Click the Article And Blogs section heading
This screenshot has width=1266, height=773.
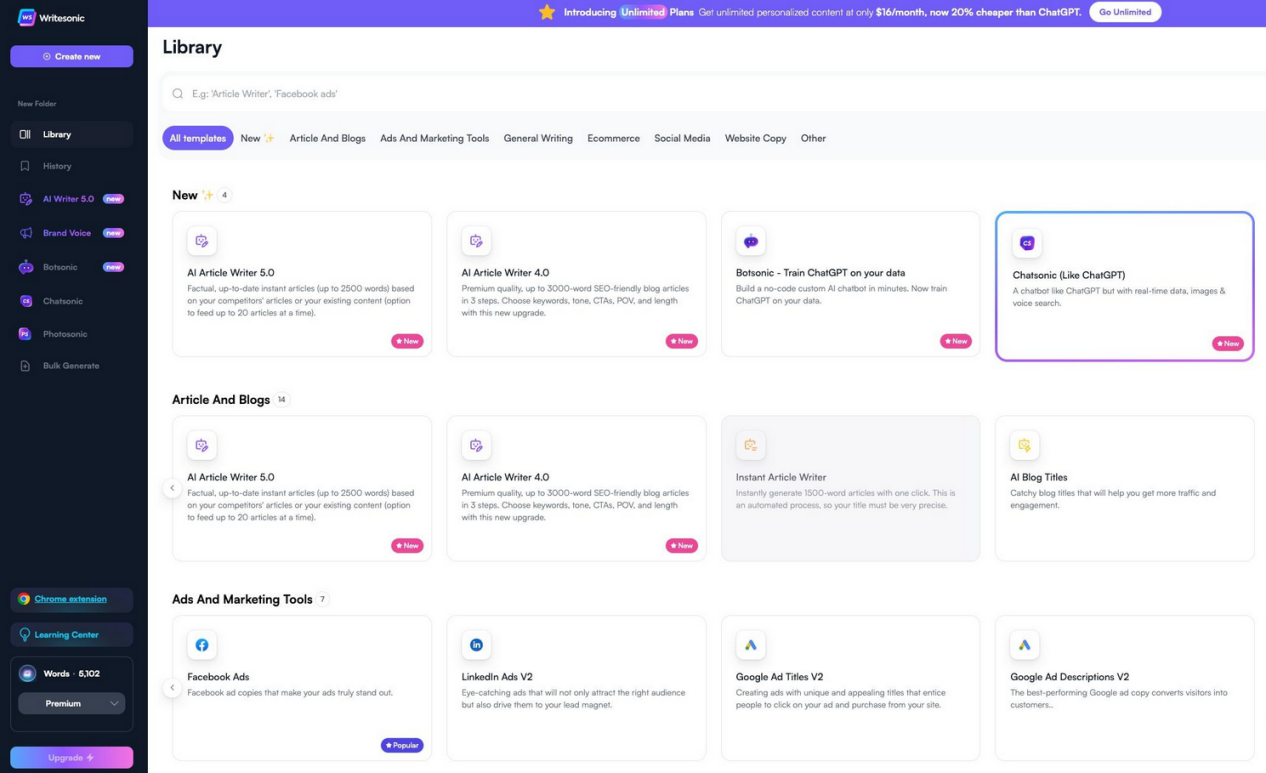(x=221, y=399)
